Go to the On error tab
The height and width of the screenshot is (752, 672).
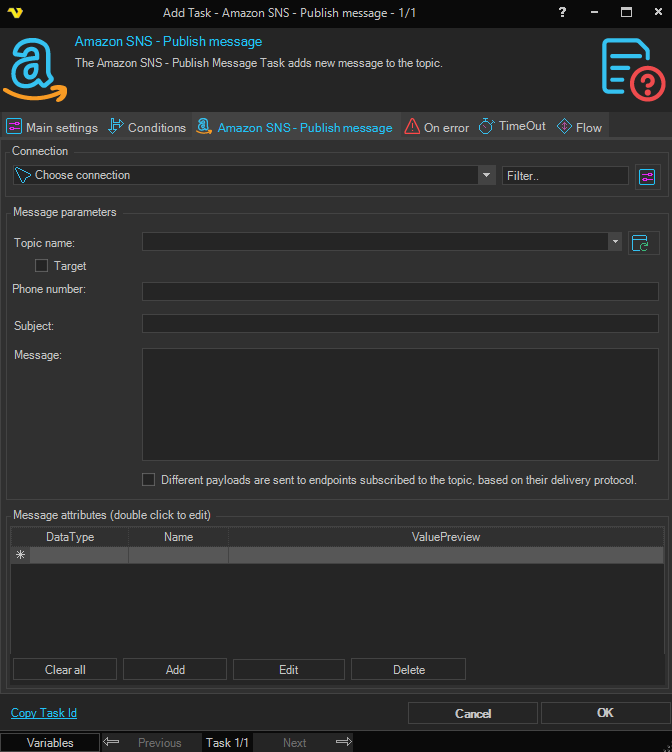pos(436,127)
